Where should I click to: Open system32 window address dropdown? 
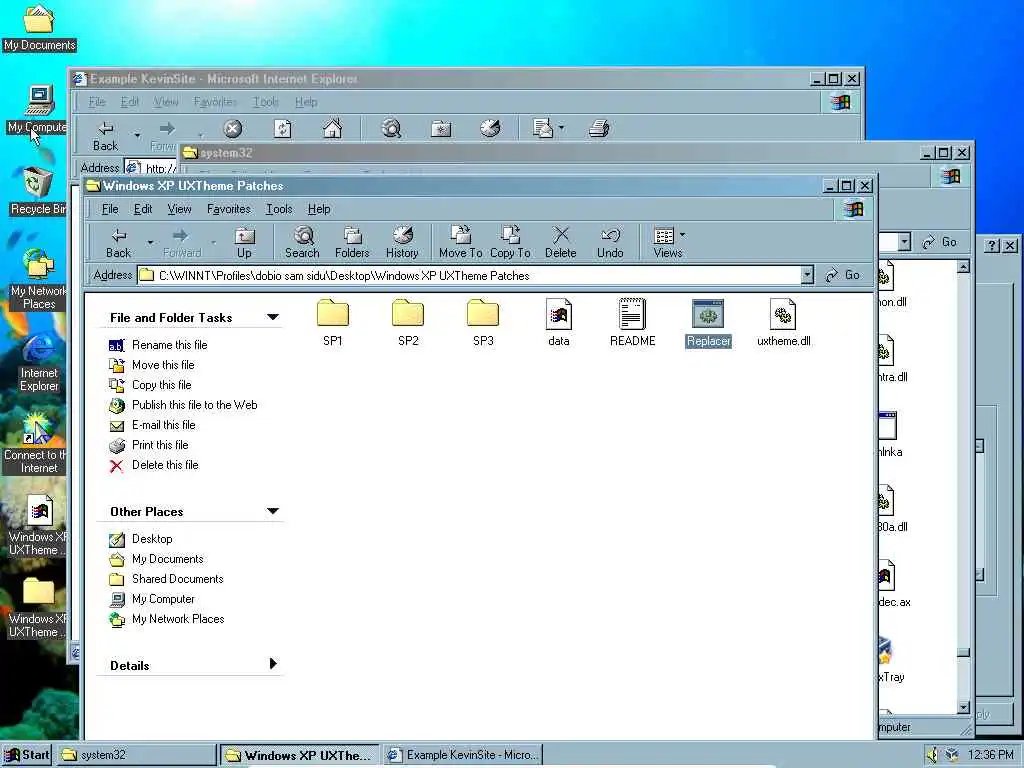coord(904,242)
